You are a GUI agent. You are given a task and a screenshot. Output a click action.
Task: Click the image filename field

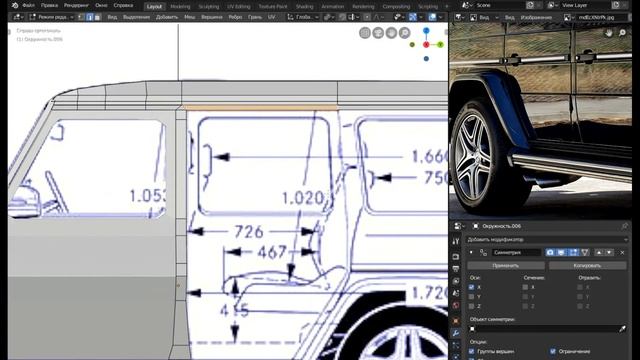coord(601,18)
